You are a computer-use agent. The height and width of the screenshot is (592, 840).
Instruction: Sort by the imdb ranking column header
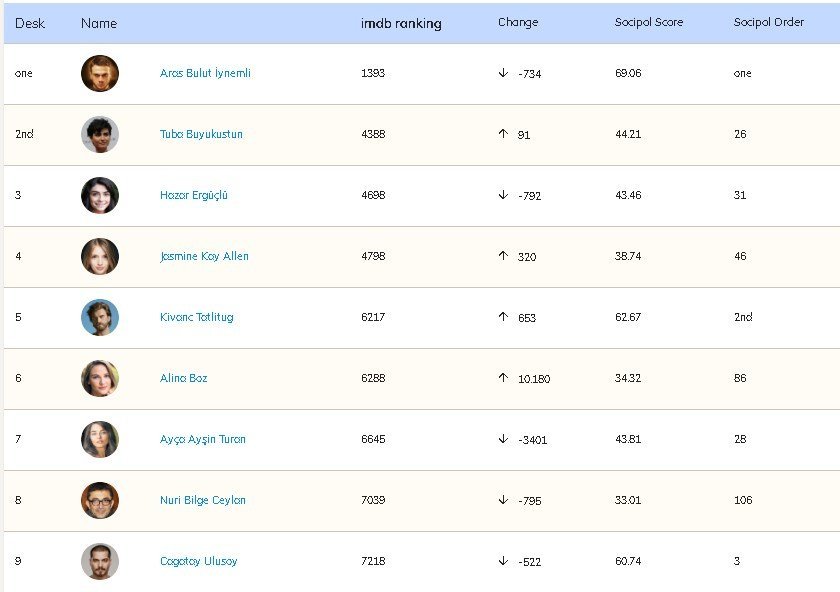click(x=401, y=23)
